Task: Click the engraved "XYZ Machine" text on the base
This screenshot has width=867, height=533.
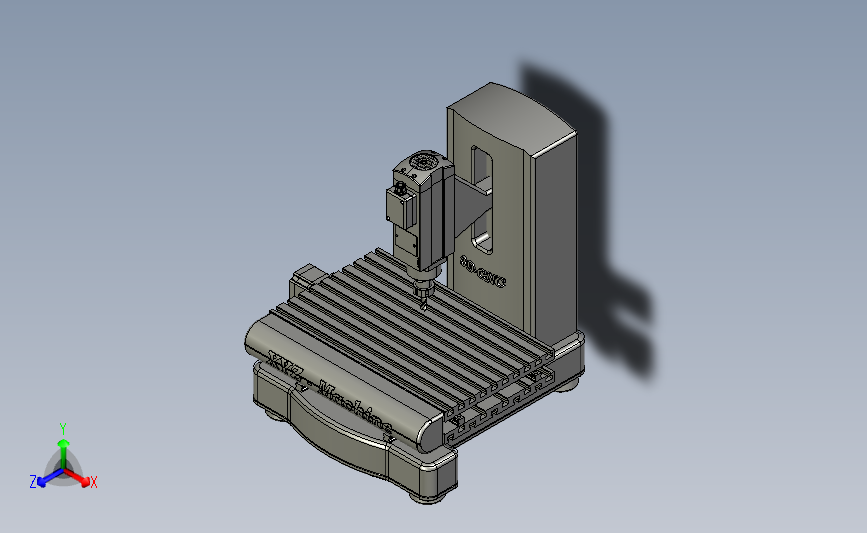Action: [x=329, y=391]
